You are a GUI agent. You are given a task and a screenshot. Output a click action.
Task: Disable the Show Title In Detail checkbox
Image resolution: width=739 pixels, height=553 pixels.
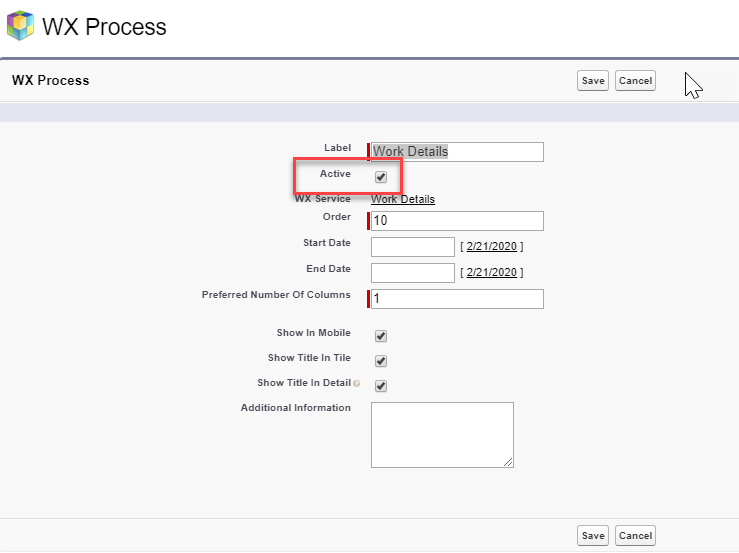click(381, 386)
